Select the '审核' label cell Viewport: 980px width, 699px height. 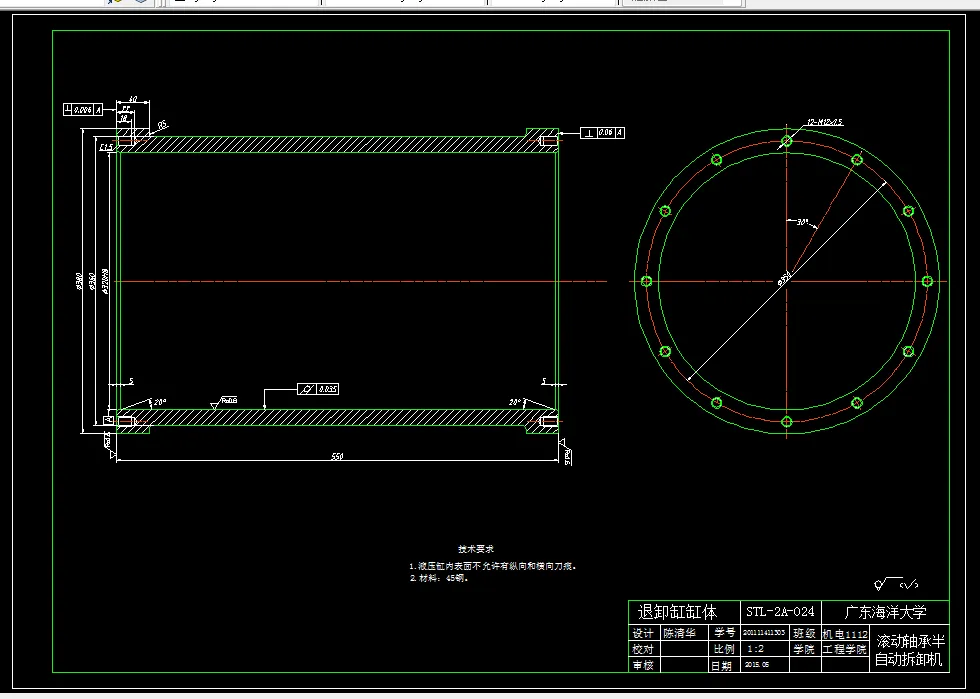(x=643, y=665)
